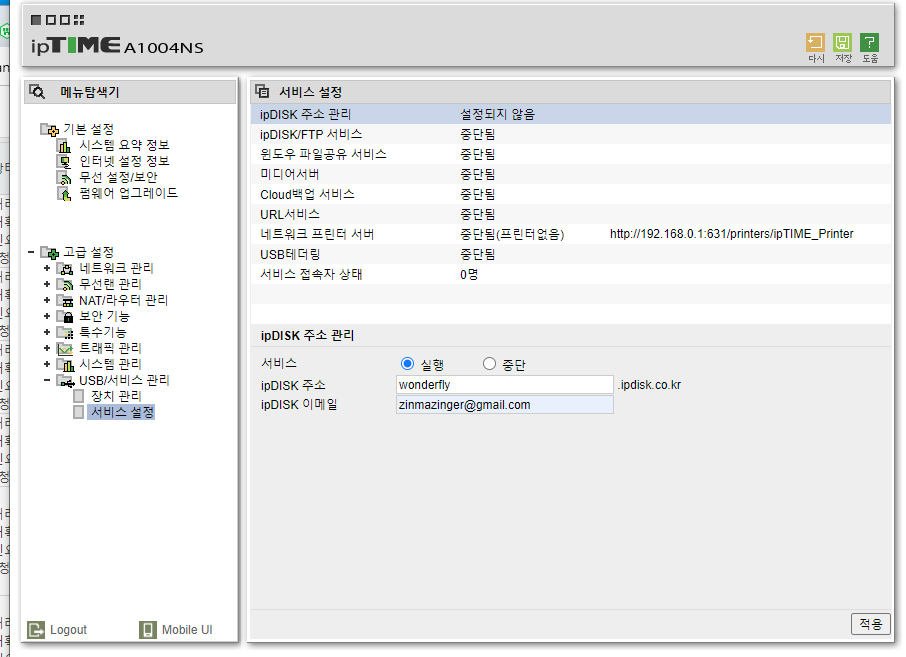906x657 pixels.
Task: Click the 특수기능 icon
Action: pyautogui.click(x=65, y=332)
